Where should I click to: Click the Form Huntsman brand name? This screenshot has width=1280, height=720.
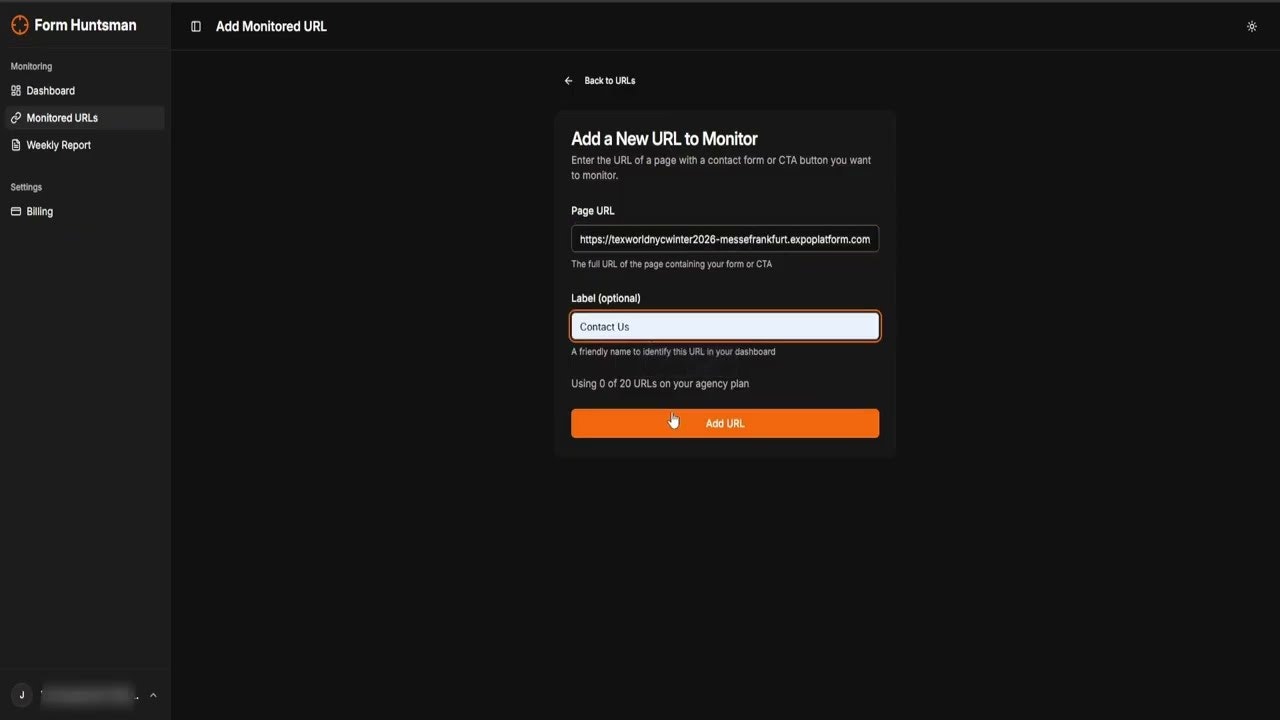pyautogui.click(x=85, y=25)
